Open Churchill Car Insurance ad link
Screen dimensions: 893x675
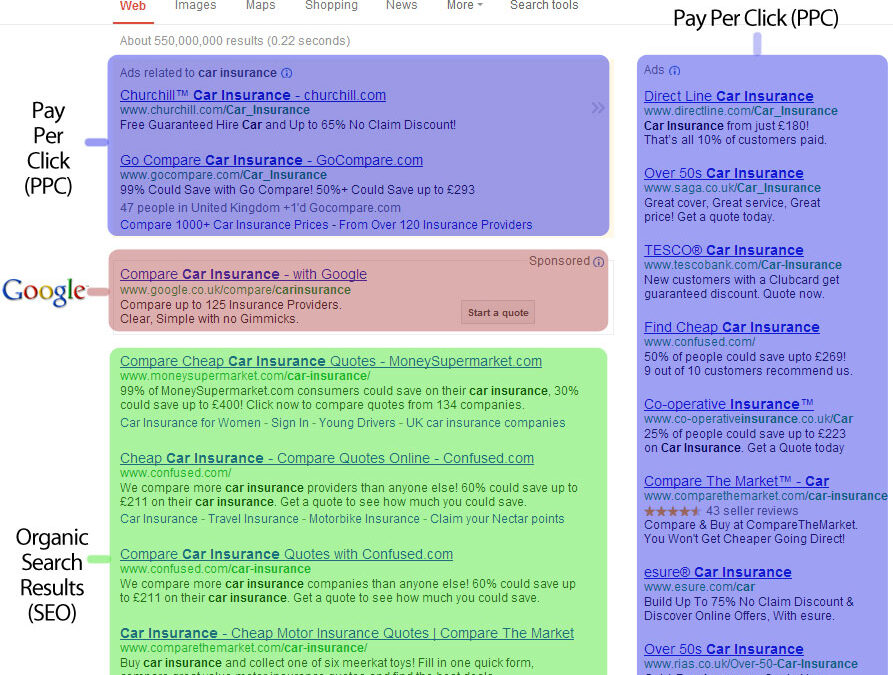tap(253, 95)
